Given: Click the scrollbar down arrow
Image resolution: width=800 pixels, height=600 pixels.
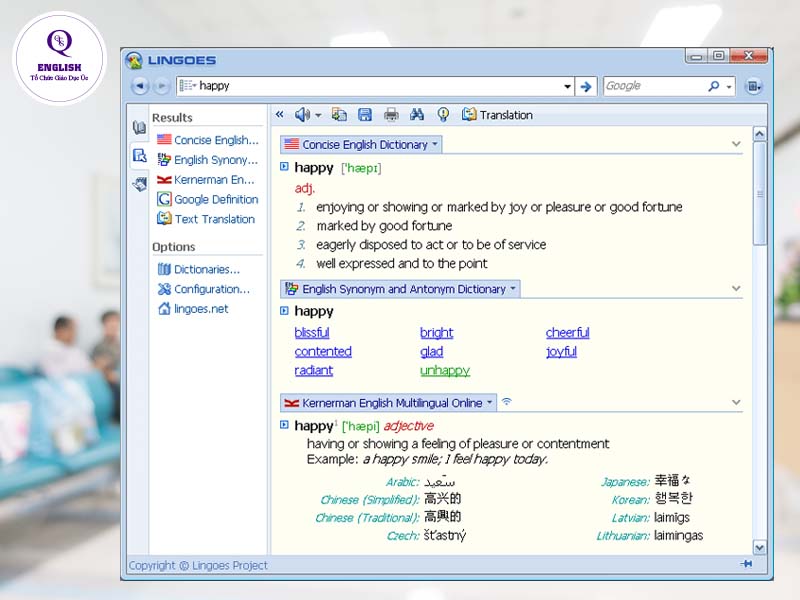Looking at the screenshot, I should (759, 548).
